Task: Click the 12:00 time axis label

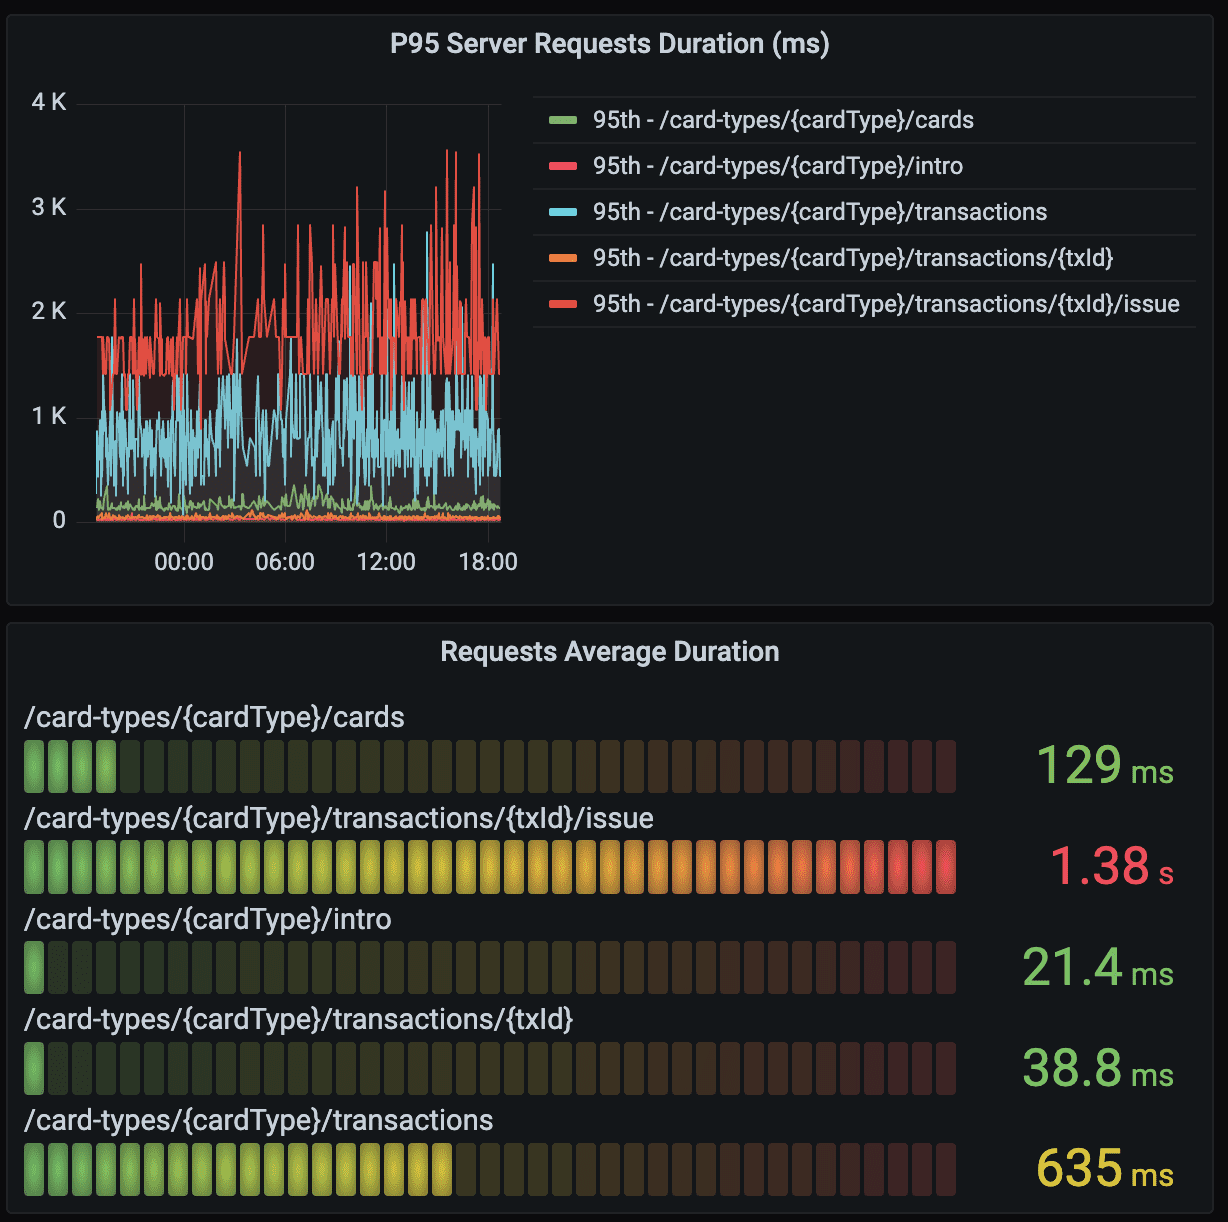Action: click(386, 562)
